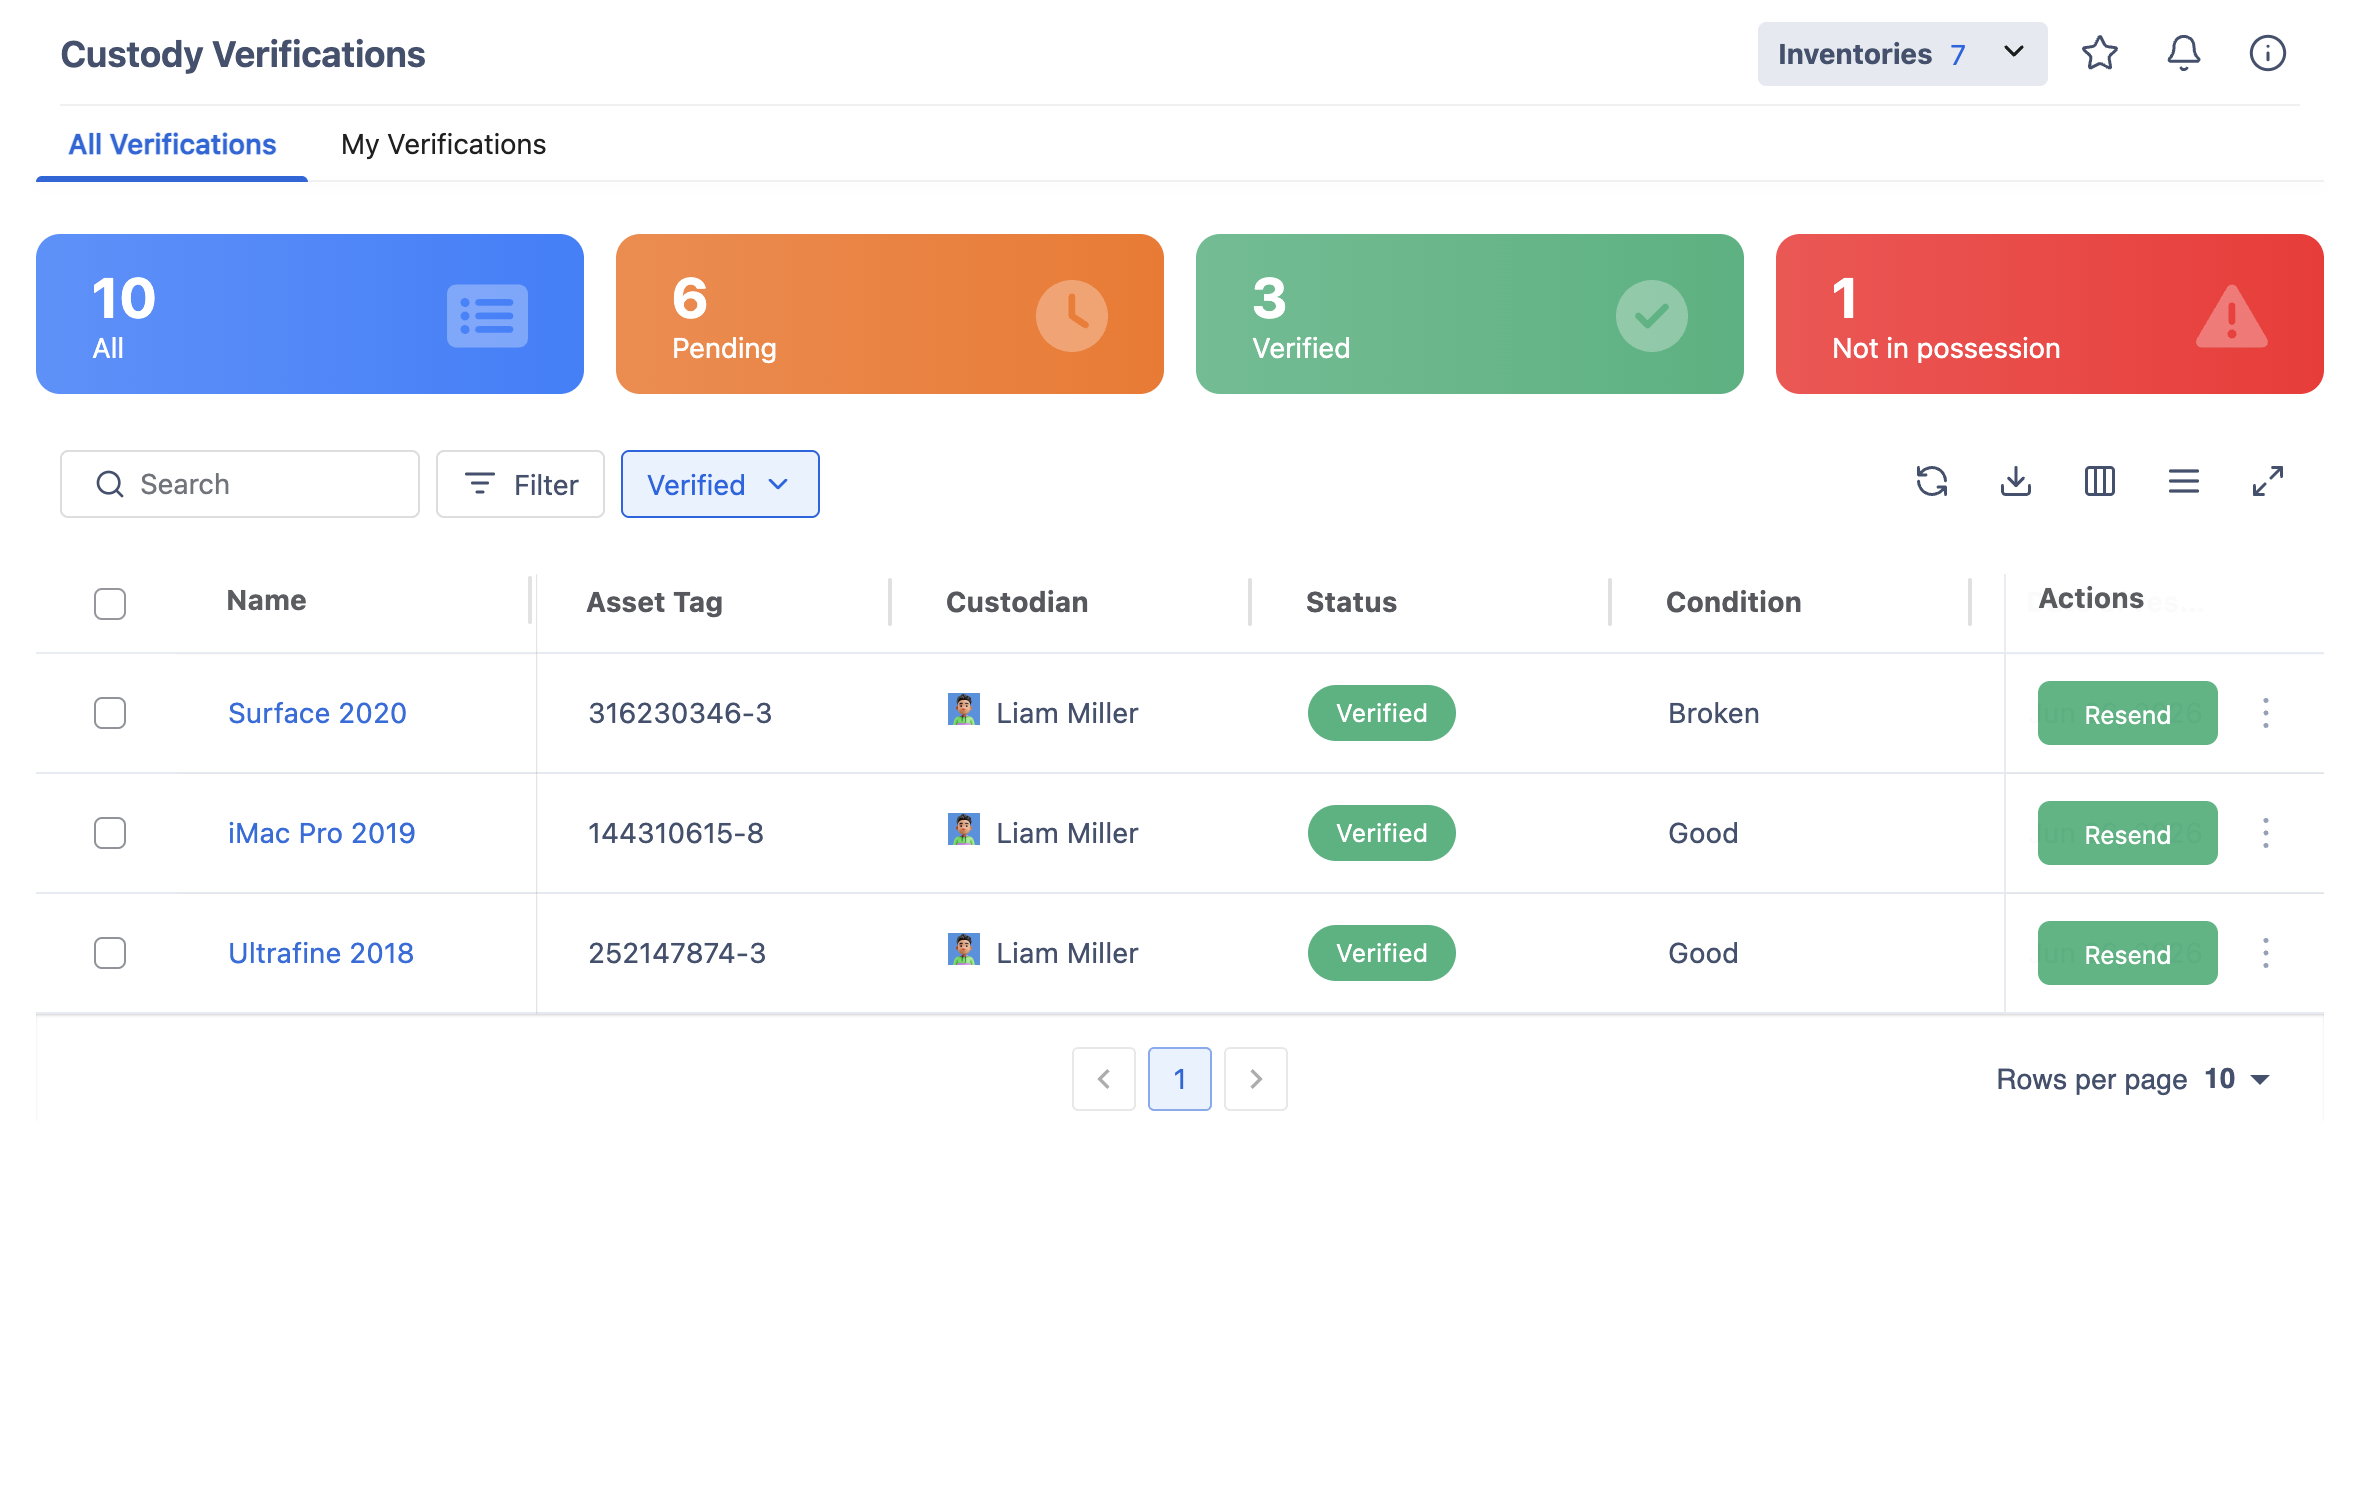Click the info circle icon

click(x=2267, y=54)
